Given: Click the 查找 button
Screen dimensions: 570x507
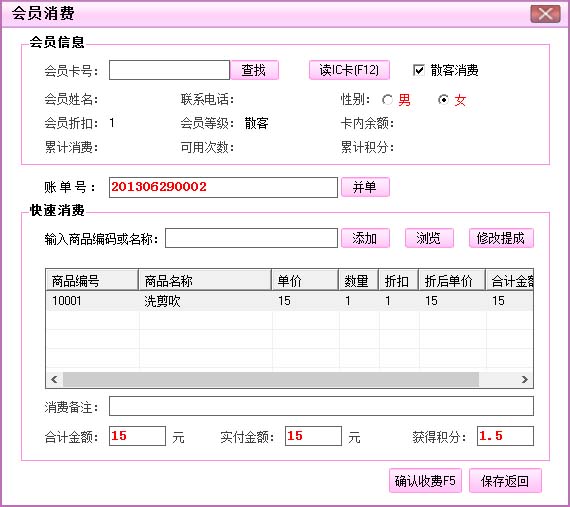Looking at the screenshot, I should 254,70.
